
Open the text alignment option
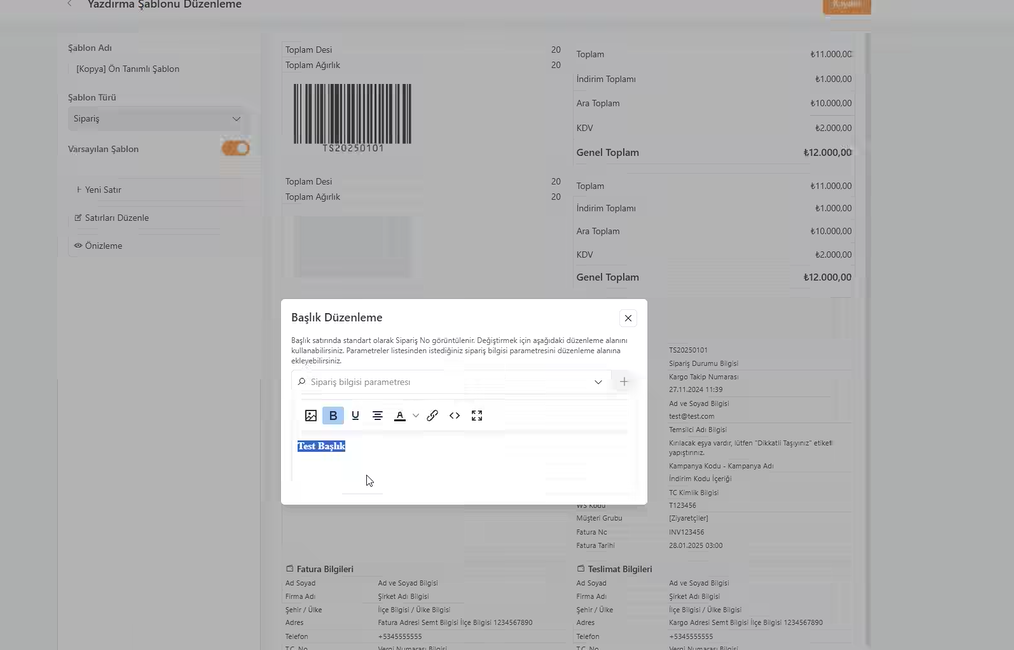[x=377, y=415]
